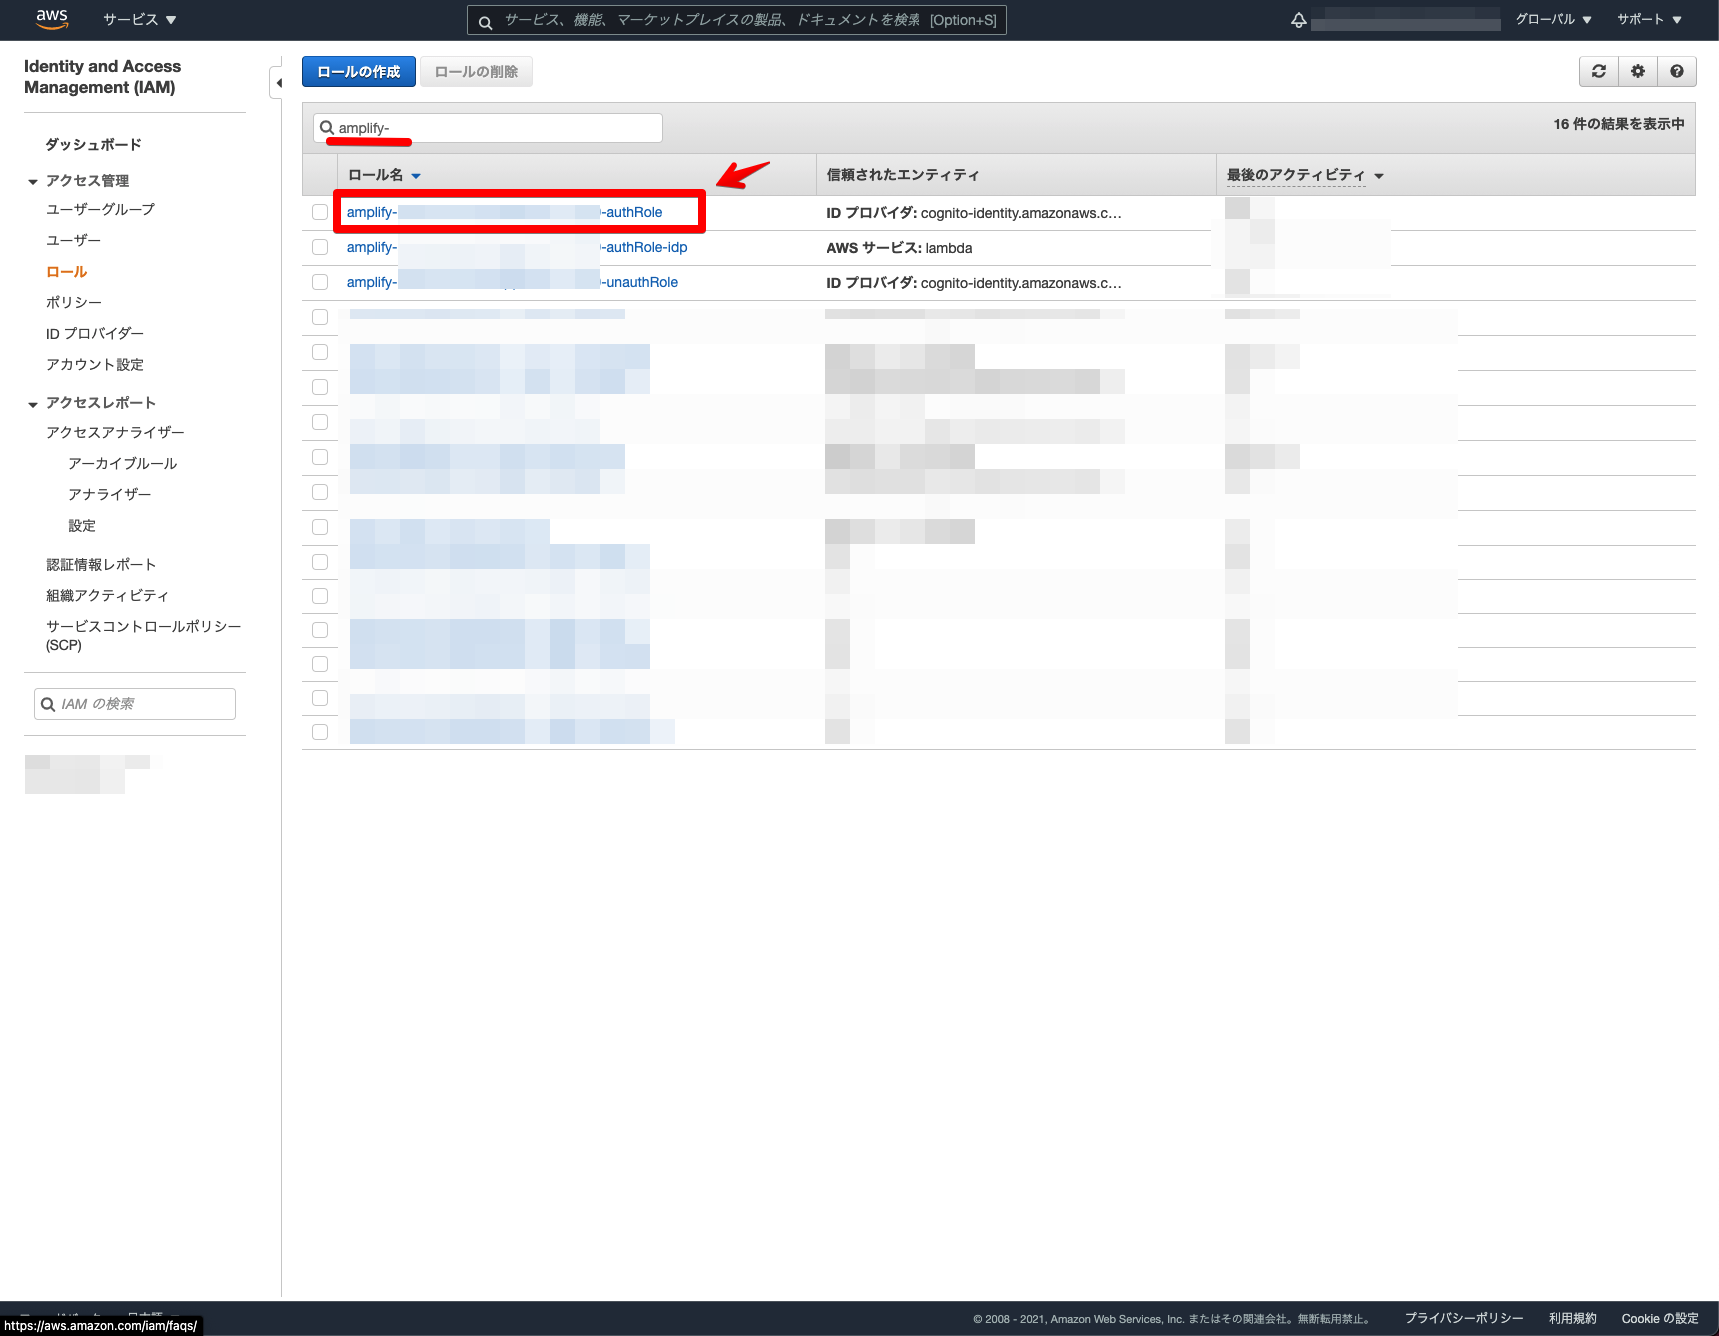
Task: Navigate to ポリシー in the sidebar
Action: click(x=75, y=302)
